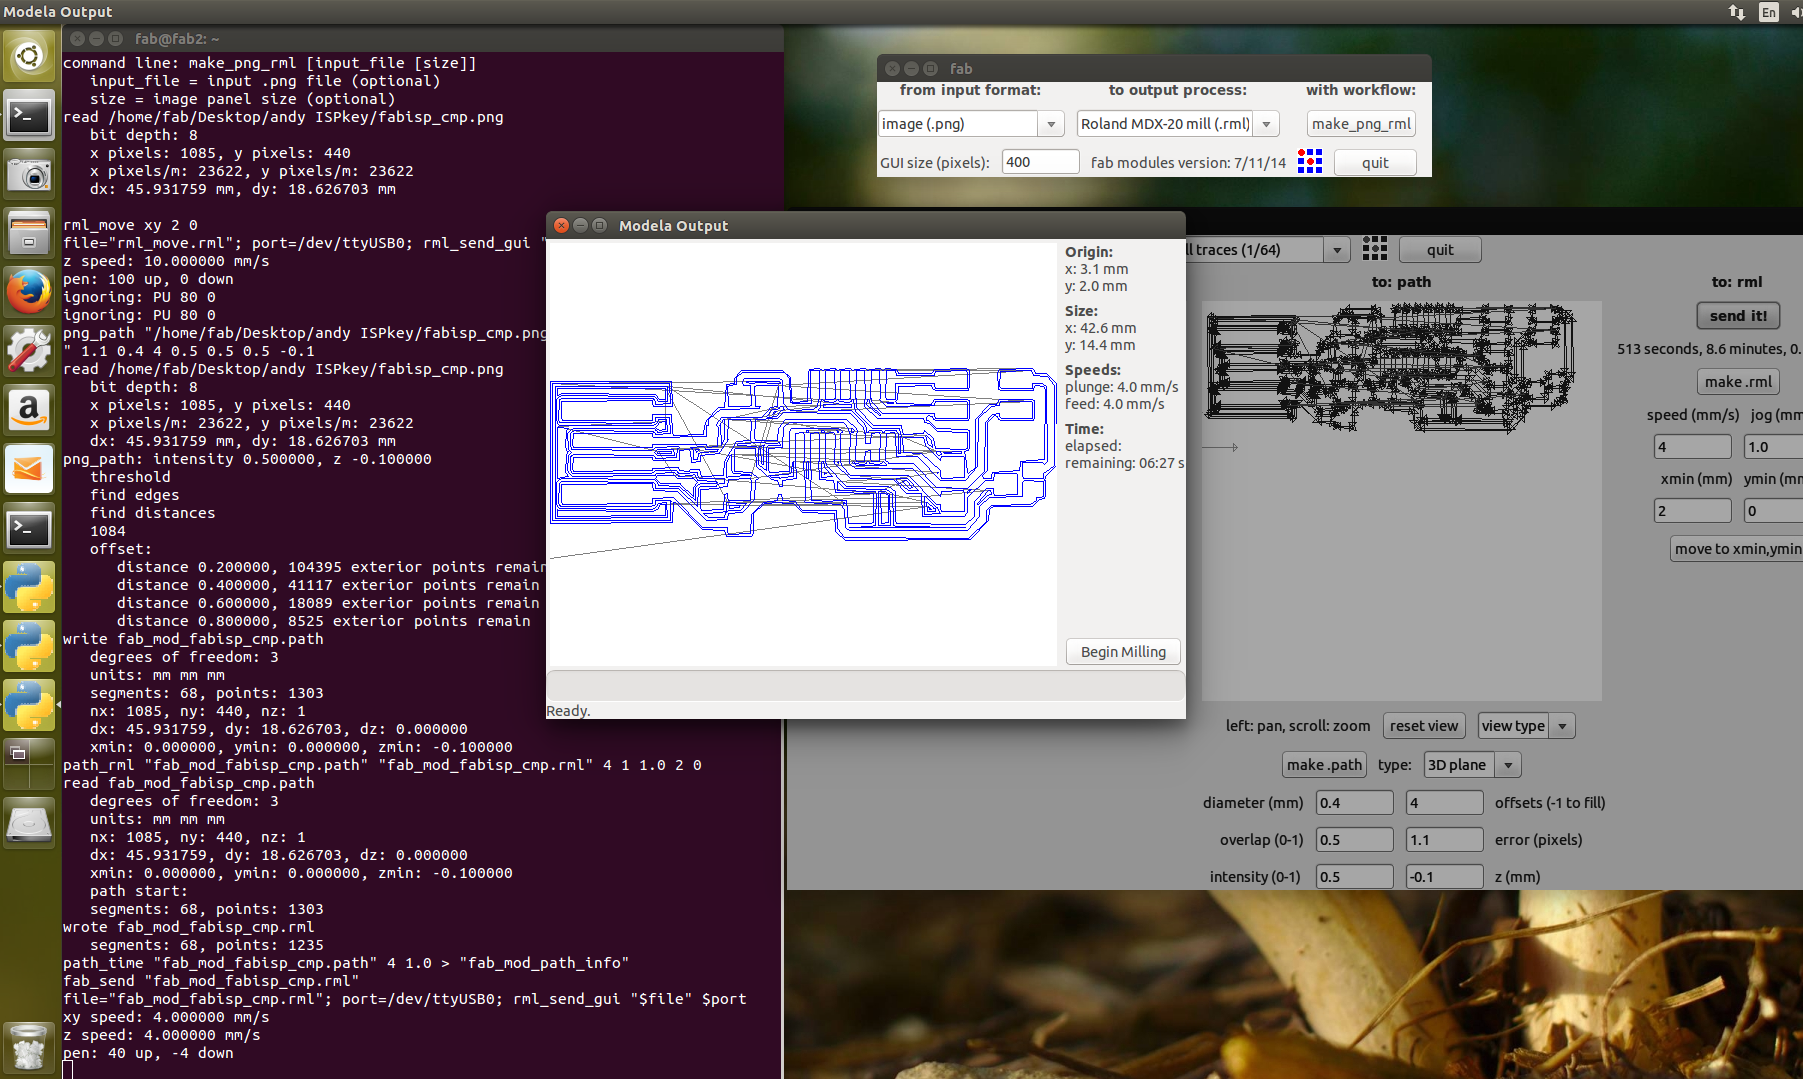Open the 3D plane type dropdown
The height and width of the screenshot is (1079, 1803).
click(x=1507, y=765)
